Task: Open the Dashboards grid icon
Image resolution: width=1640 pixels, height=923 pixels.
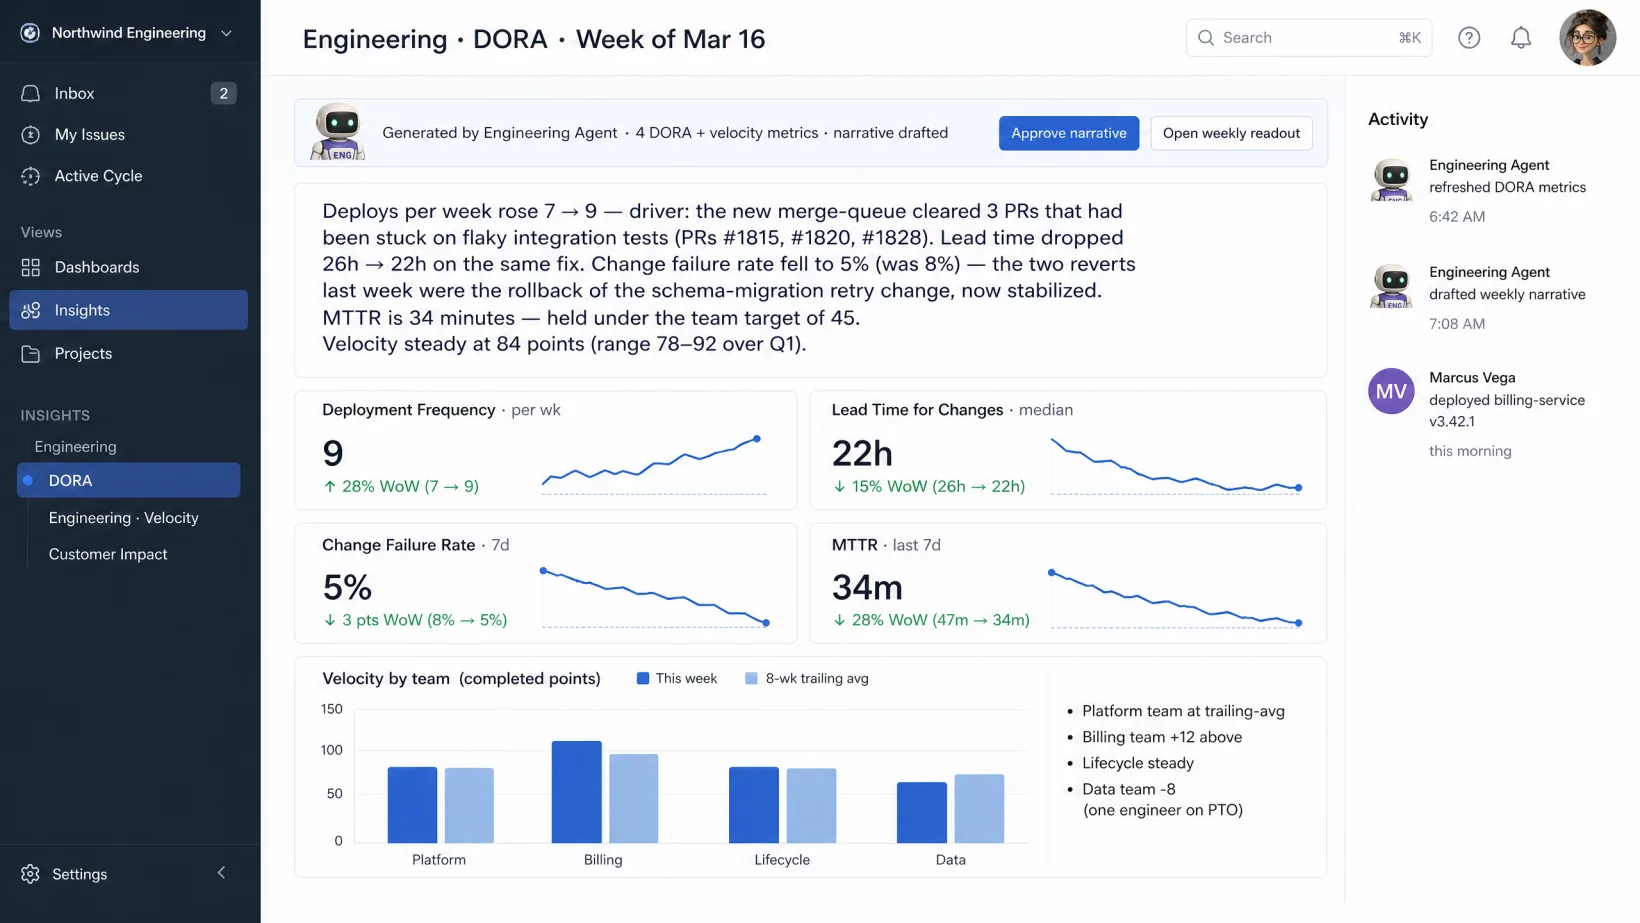Action: pos(31,267)
